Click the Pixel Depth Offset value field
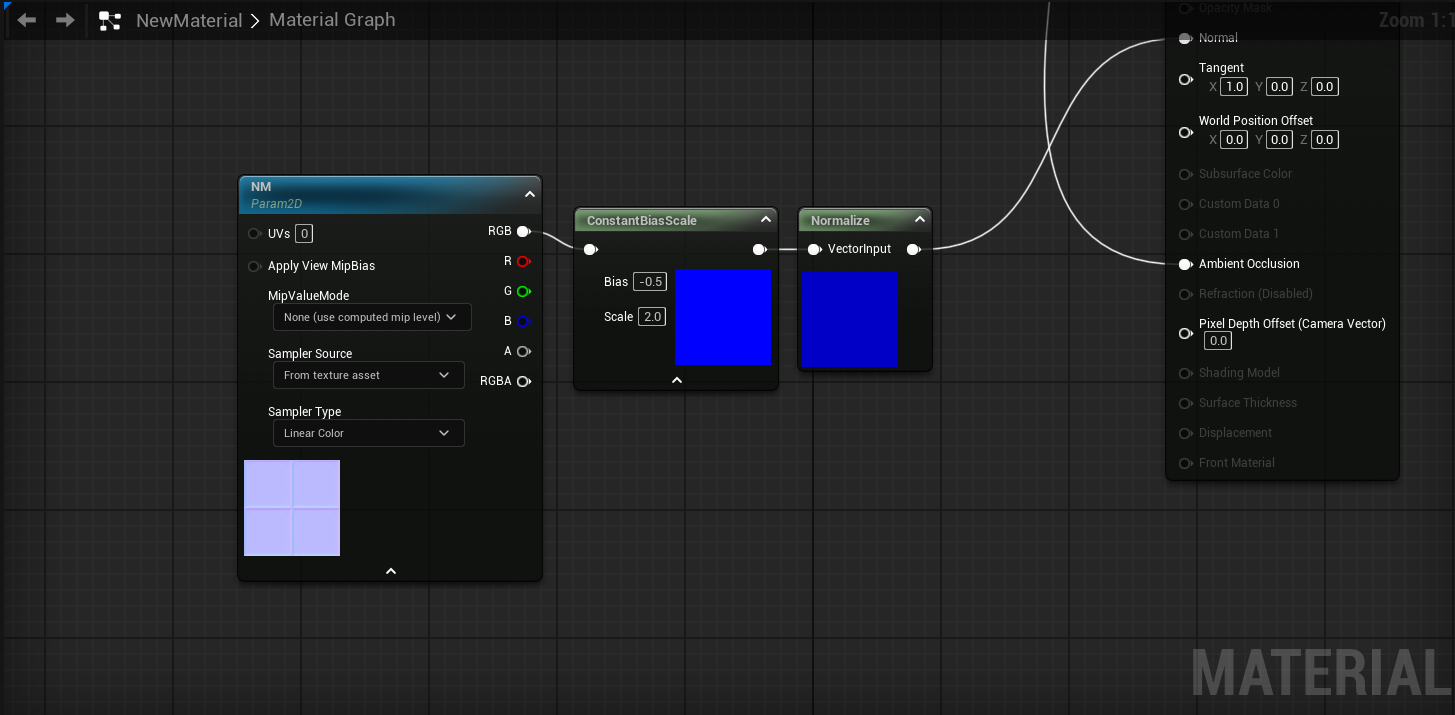The width and height of the screenshot is (1455, 715). tap(1217, 341)
